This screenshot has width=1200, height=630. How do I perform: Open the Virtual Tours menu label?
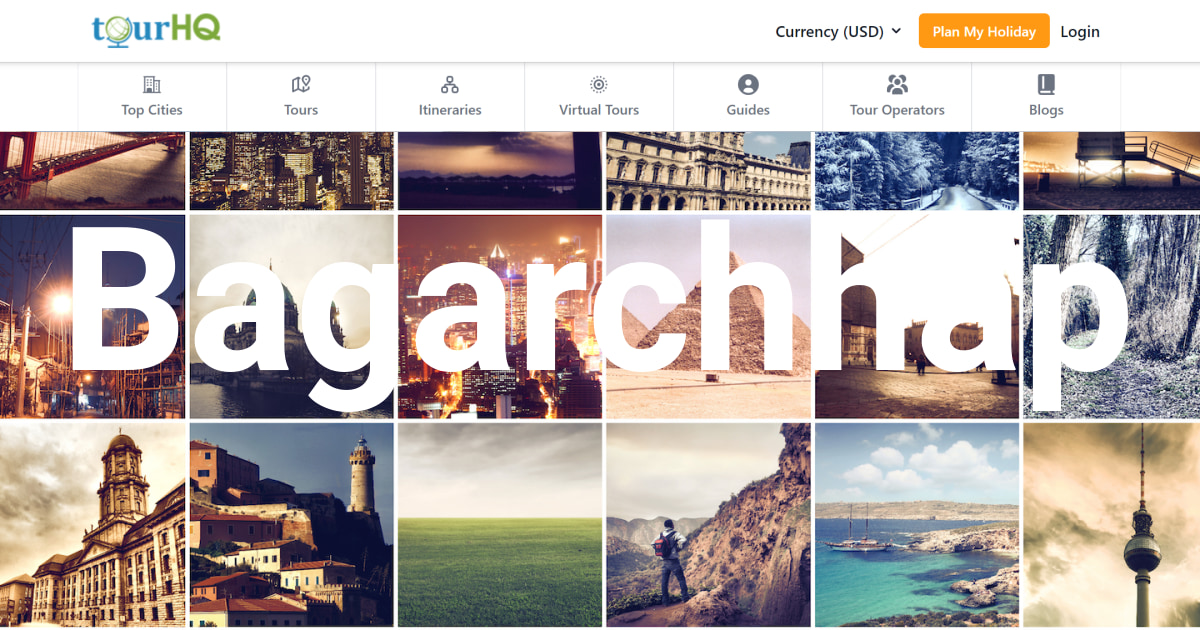(599, 110)
